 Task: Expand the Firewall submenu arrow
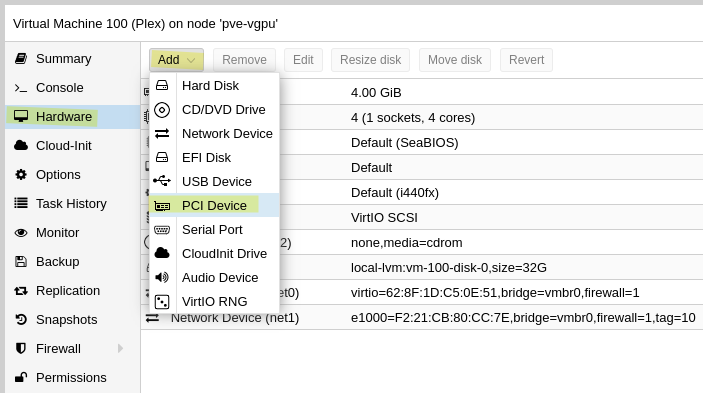[120, 349]
